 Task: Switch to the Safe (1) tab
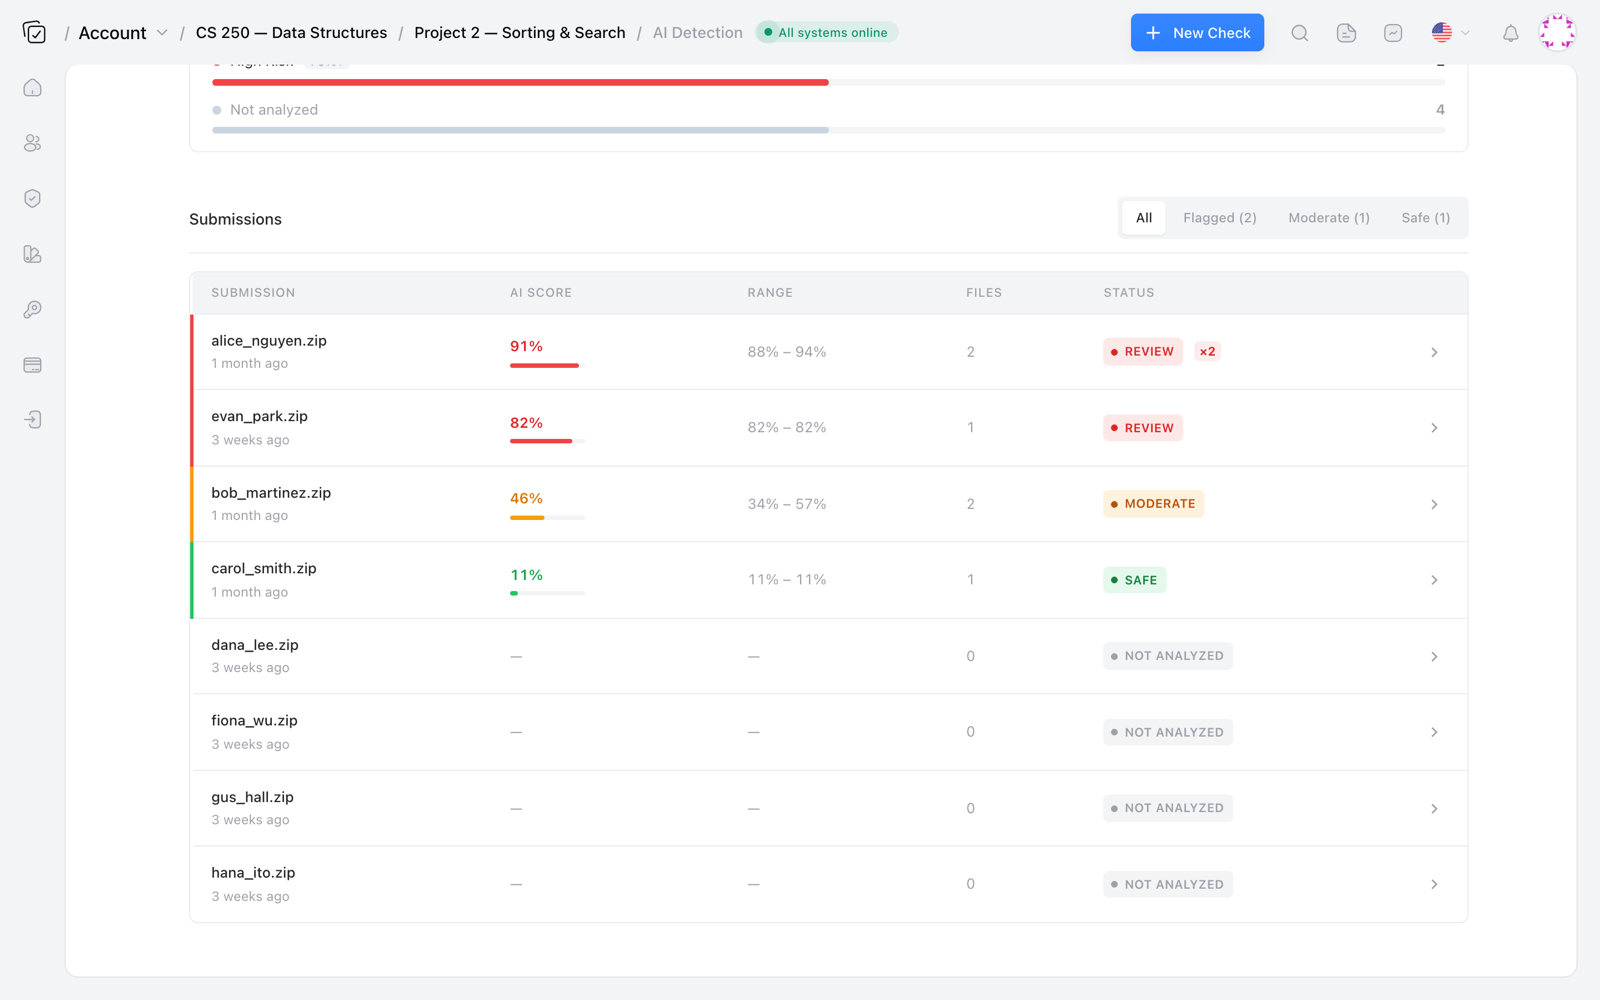pos(1426,218)
